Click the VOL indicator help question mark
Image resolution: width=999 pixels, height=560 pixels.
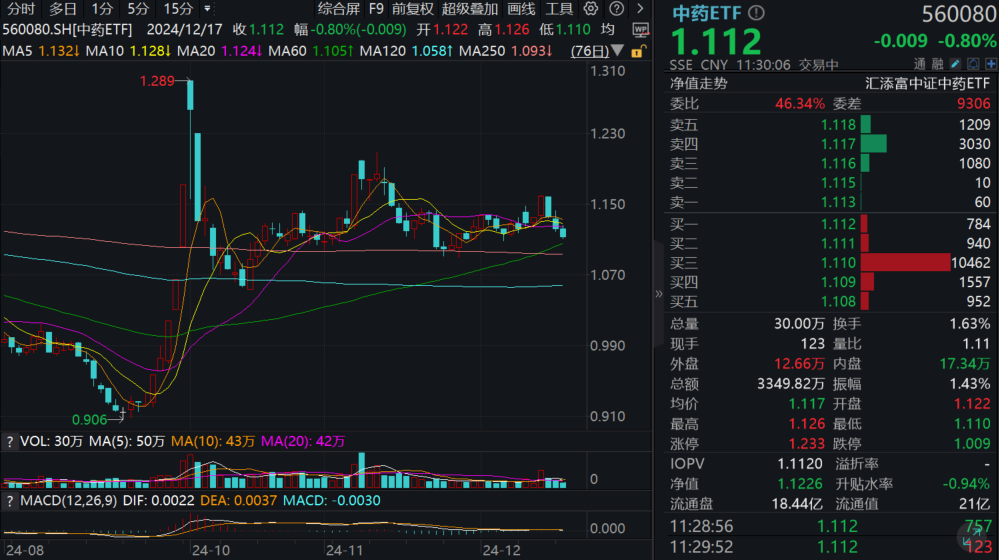coord(10,442)
